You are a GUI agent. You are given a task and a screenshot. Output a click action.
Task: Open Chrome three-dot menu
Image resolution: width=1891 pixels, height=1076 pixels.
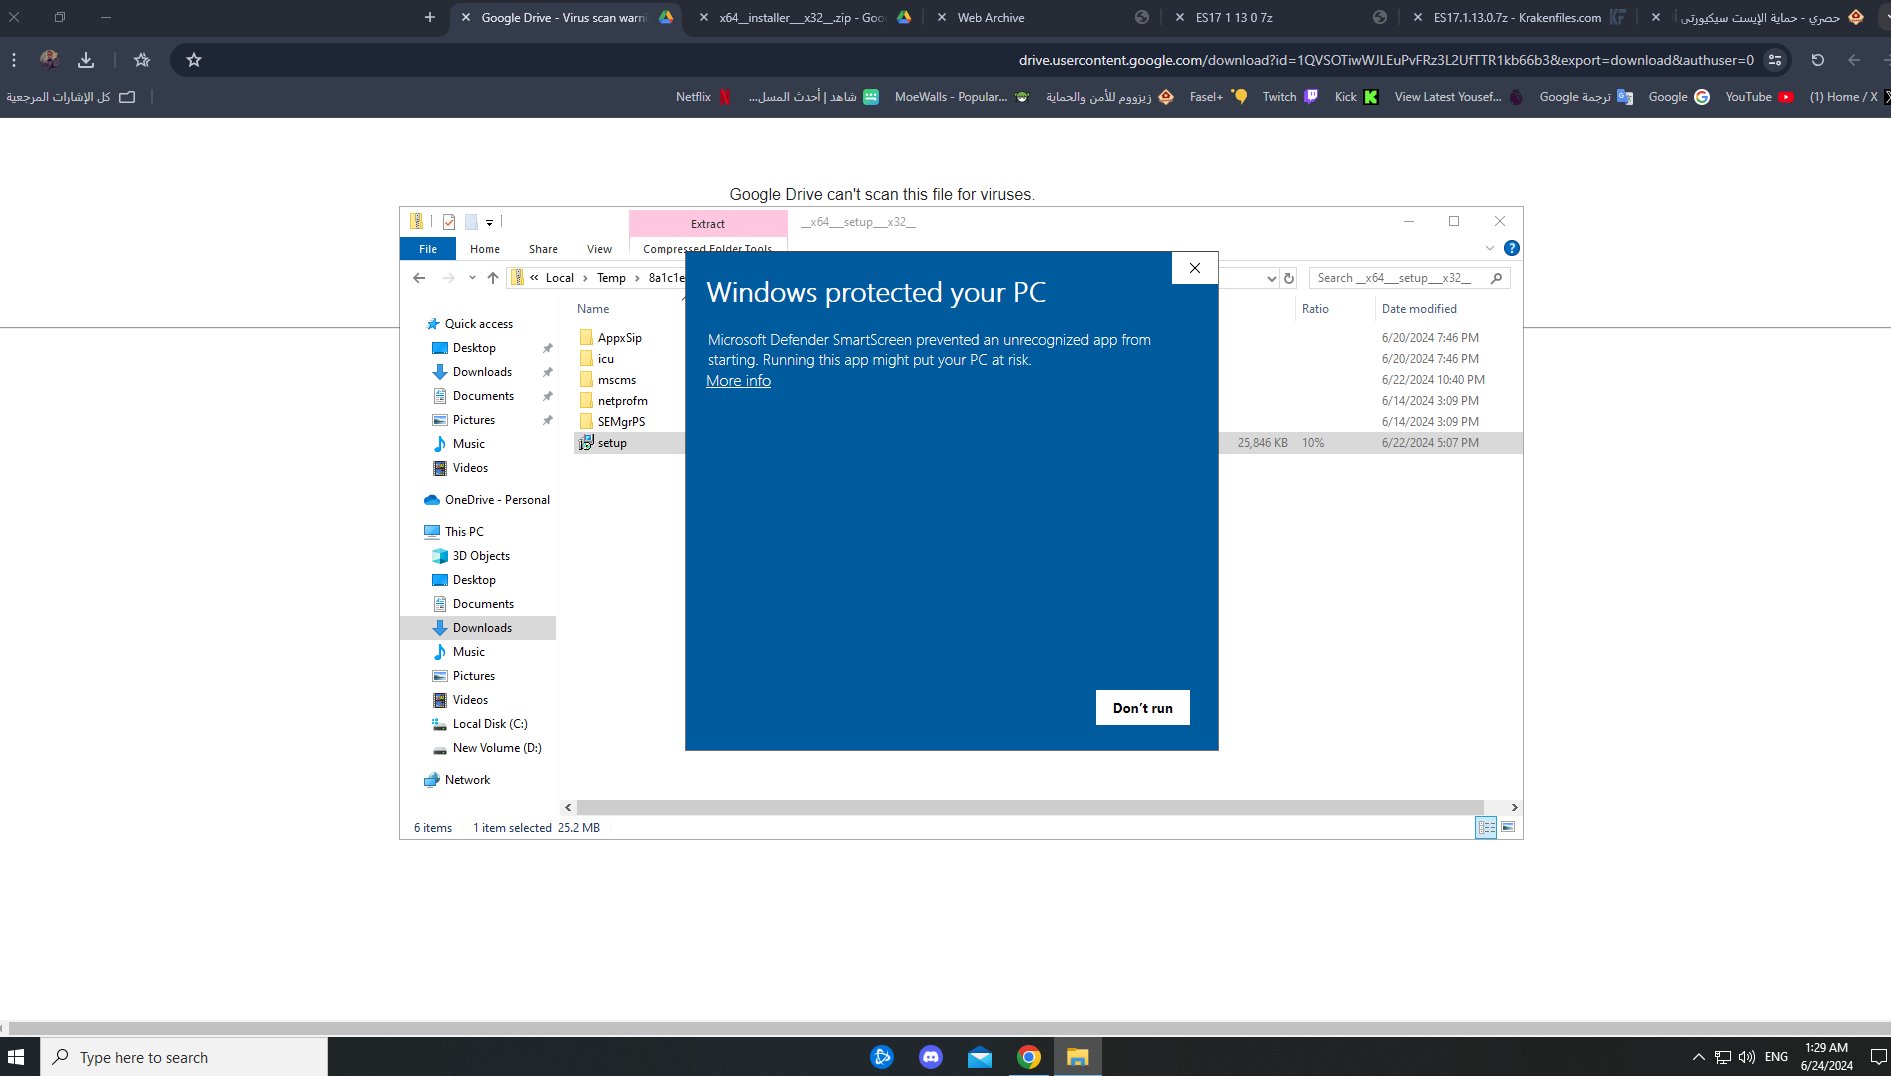click(14, 60)
